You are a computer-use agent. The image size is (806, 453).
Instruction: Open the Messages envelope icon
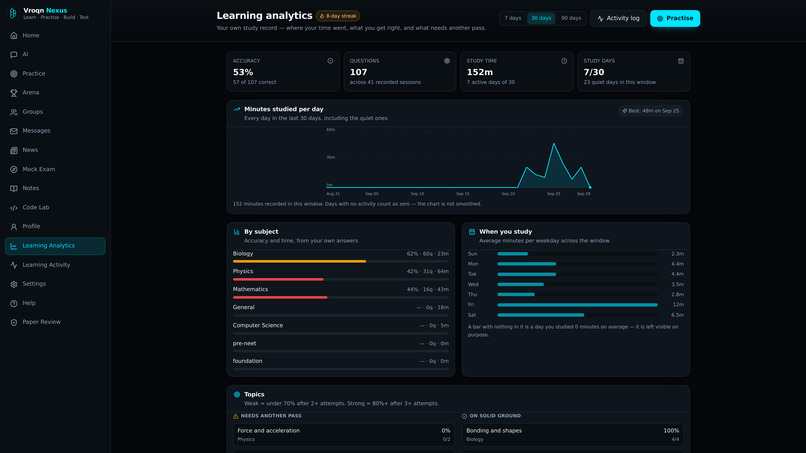14,131
